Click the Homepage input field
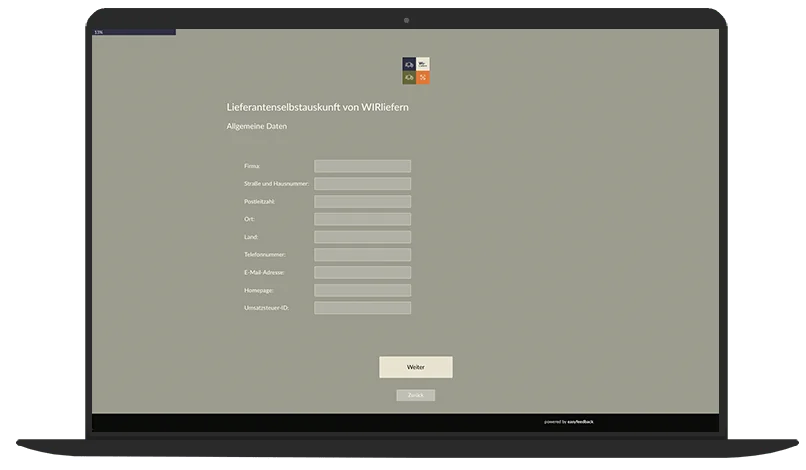The image size is (806, 470). (x=362, y=290)
